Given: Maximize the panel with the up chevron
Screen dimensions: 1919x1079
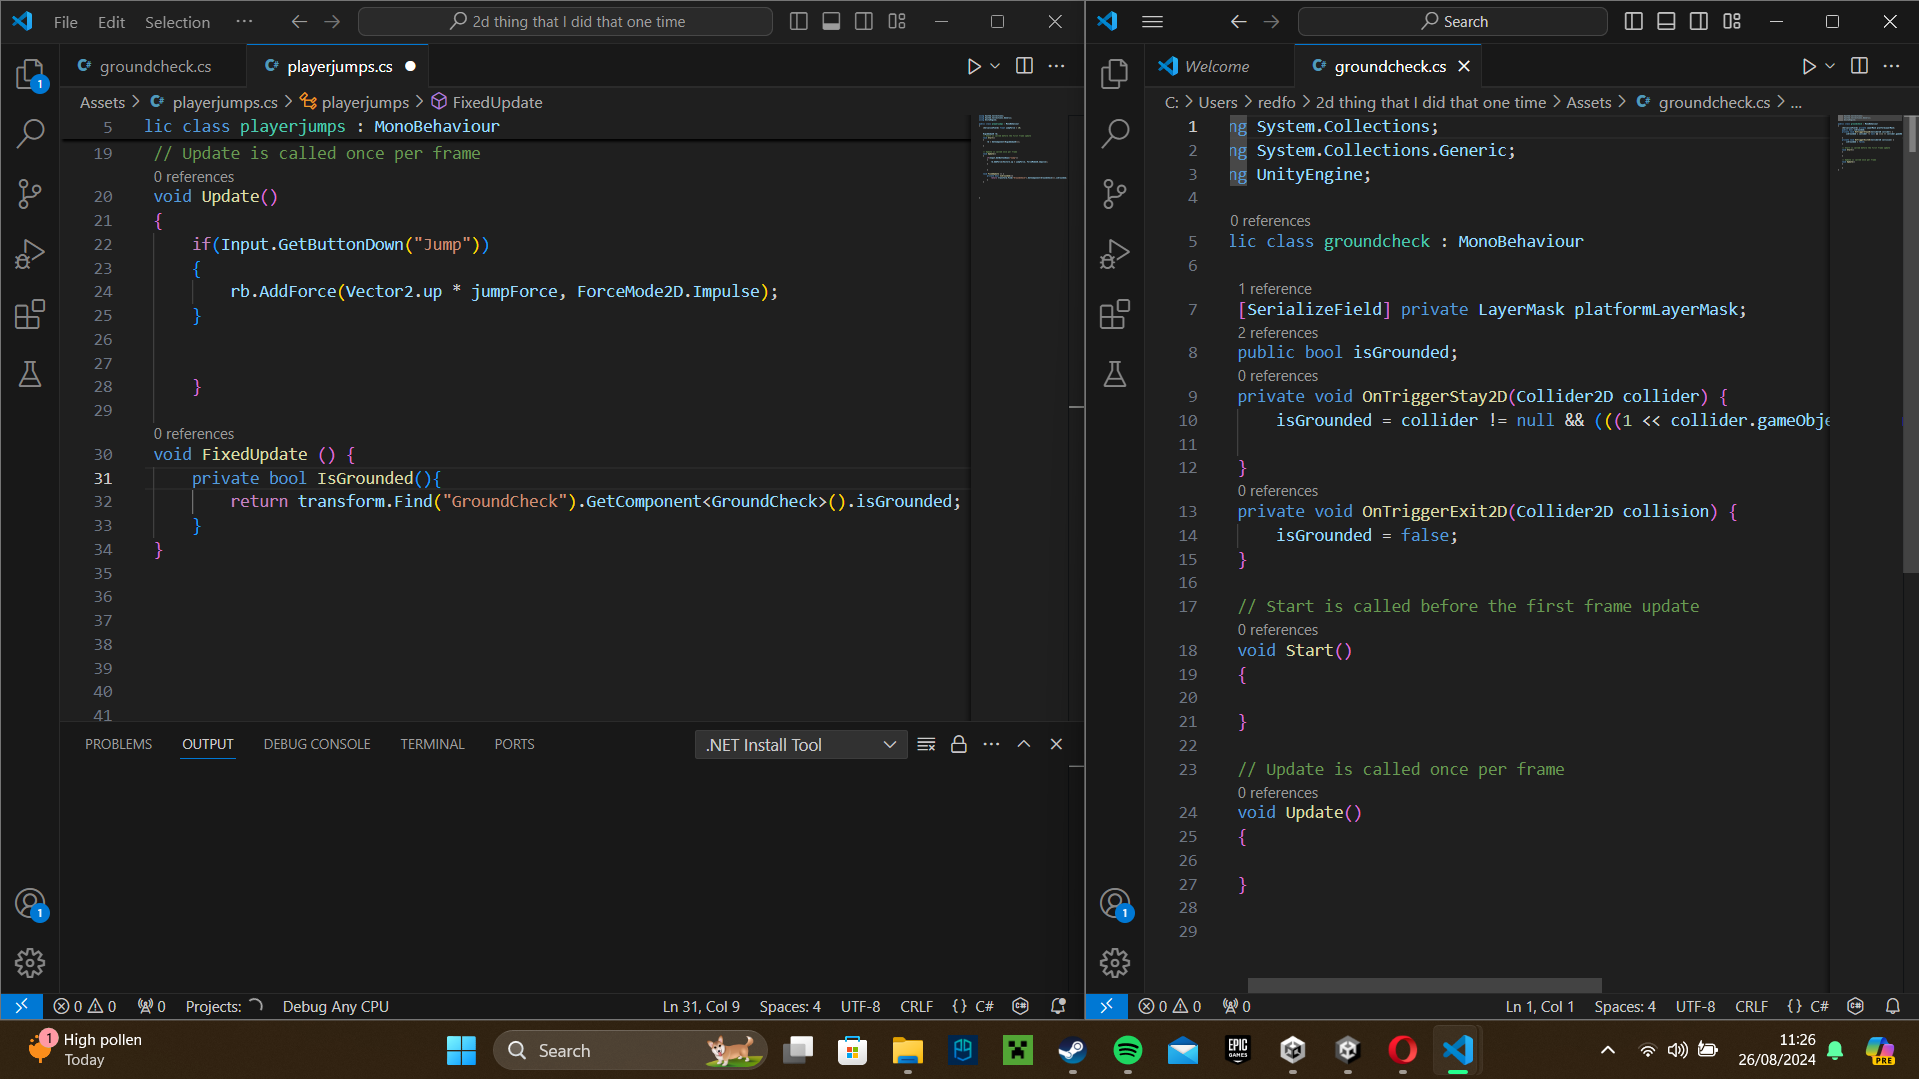Looking at the screenshot, I should point(1023,744).
